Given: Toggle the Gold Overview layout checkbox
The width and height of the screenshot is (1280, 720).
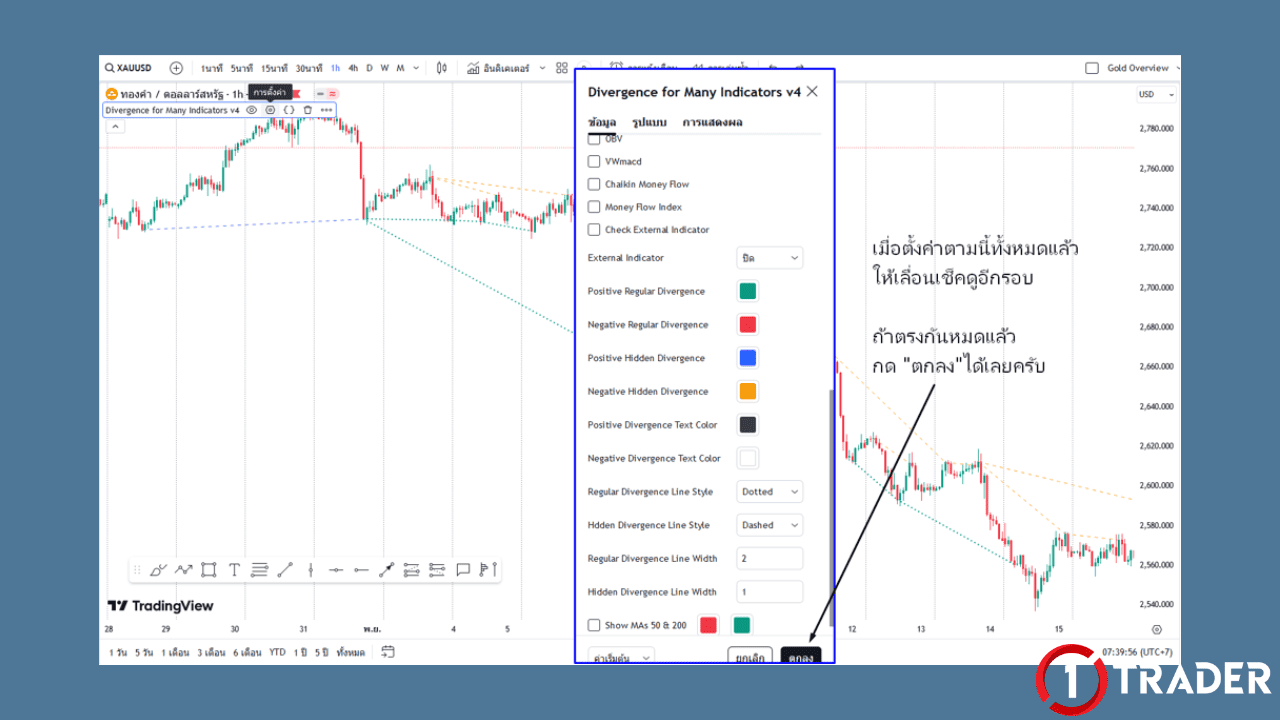Looking at the screenshot, I should click(x=1092, y=68).
